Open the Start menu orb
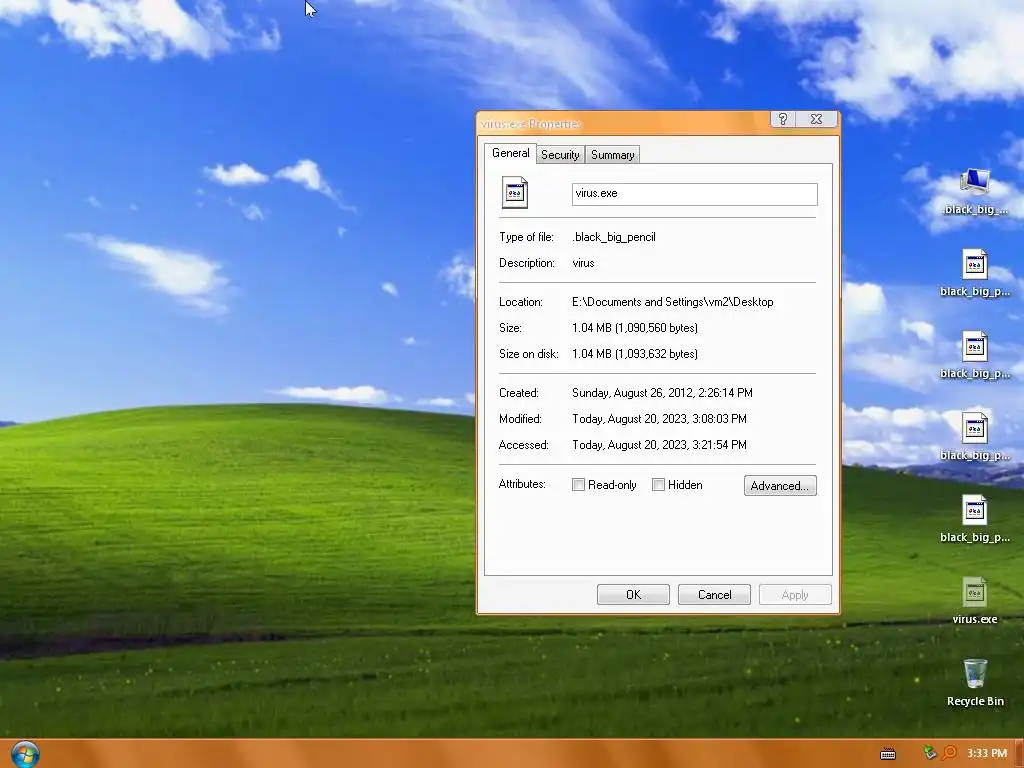The image size is (1024, 768). (x=25, y=754)
